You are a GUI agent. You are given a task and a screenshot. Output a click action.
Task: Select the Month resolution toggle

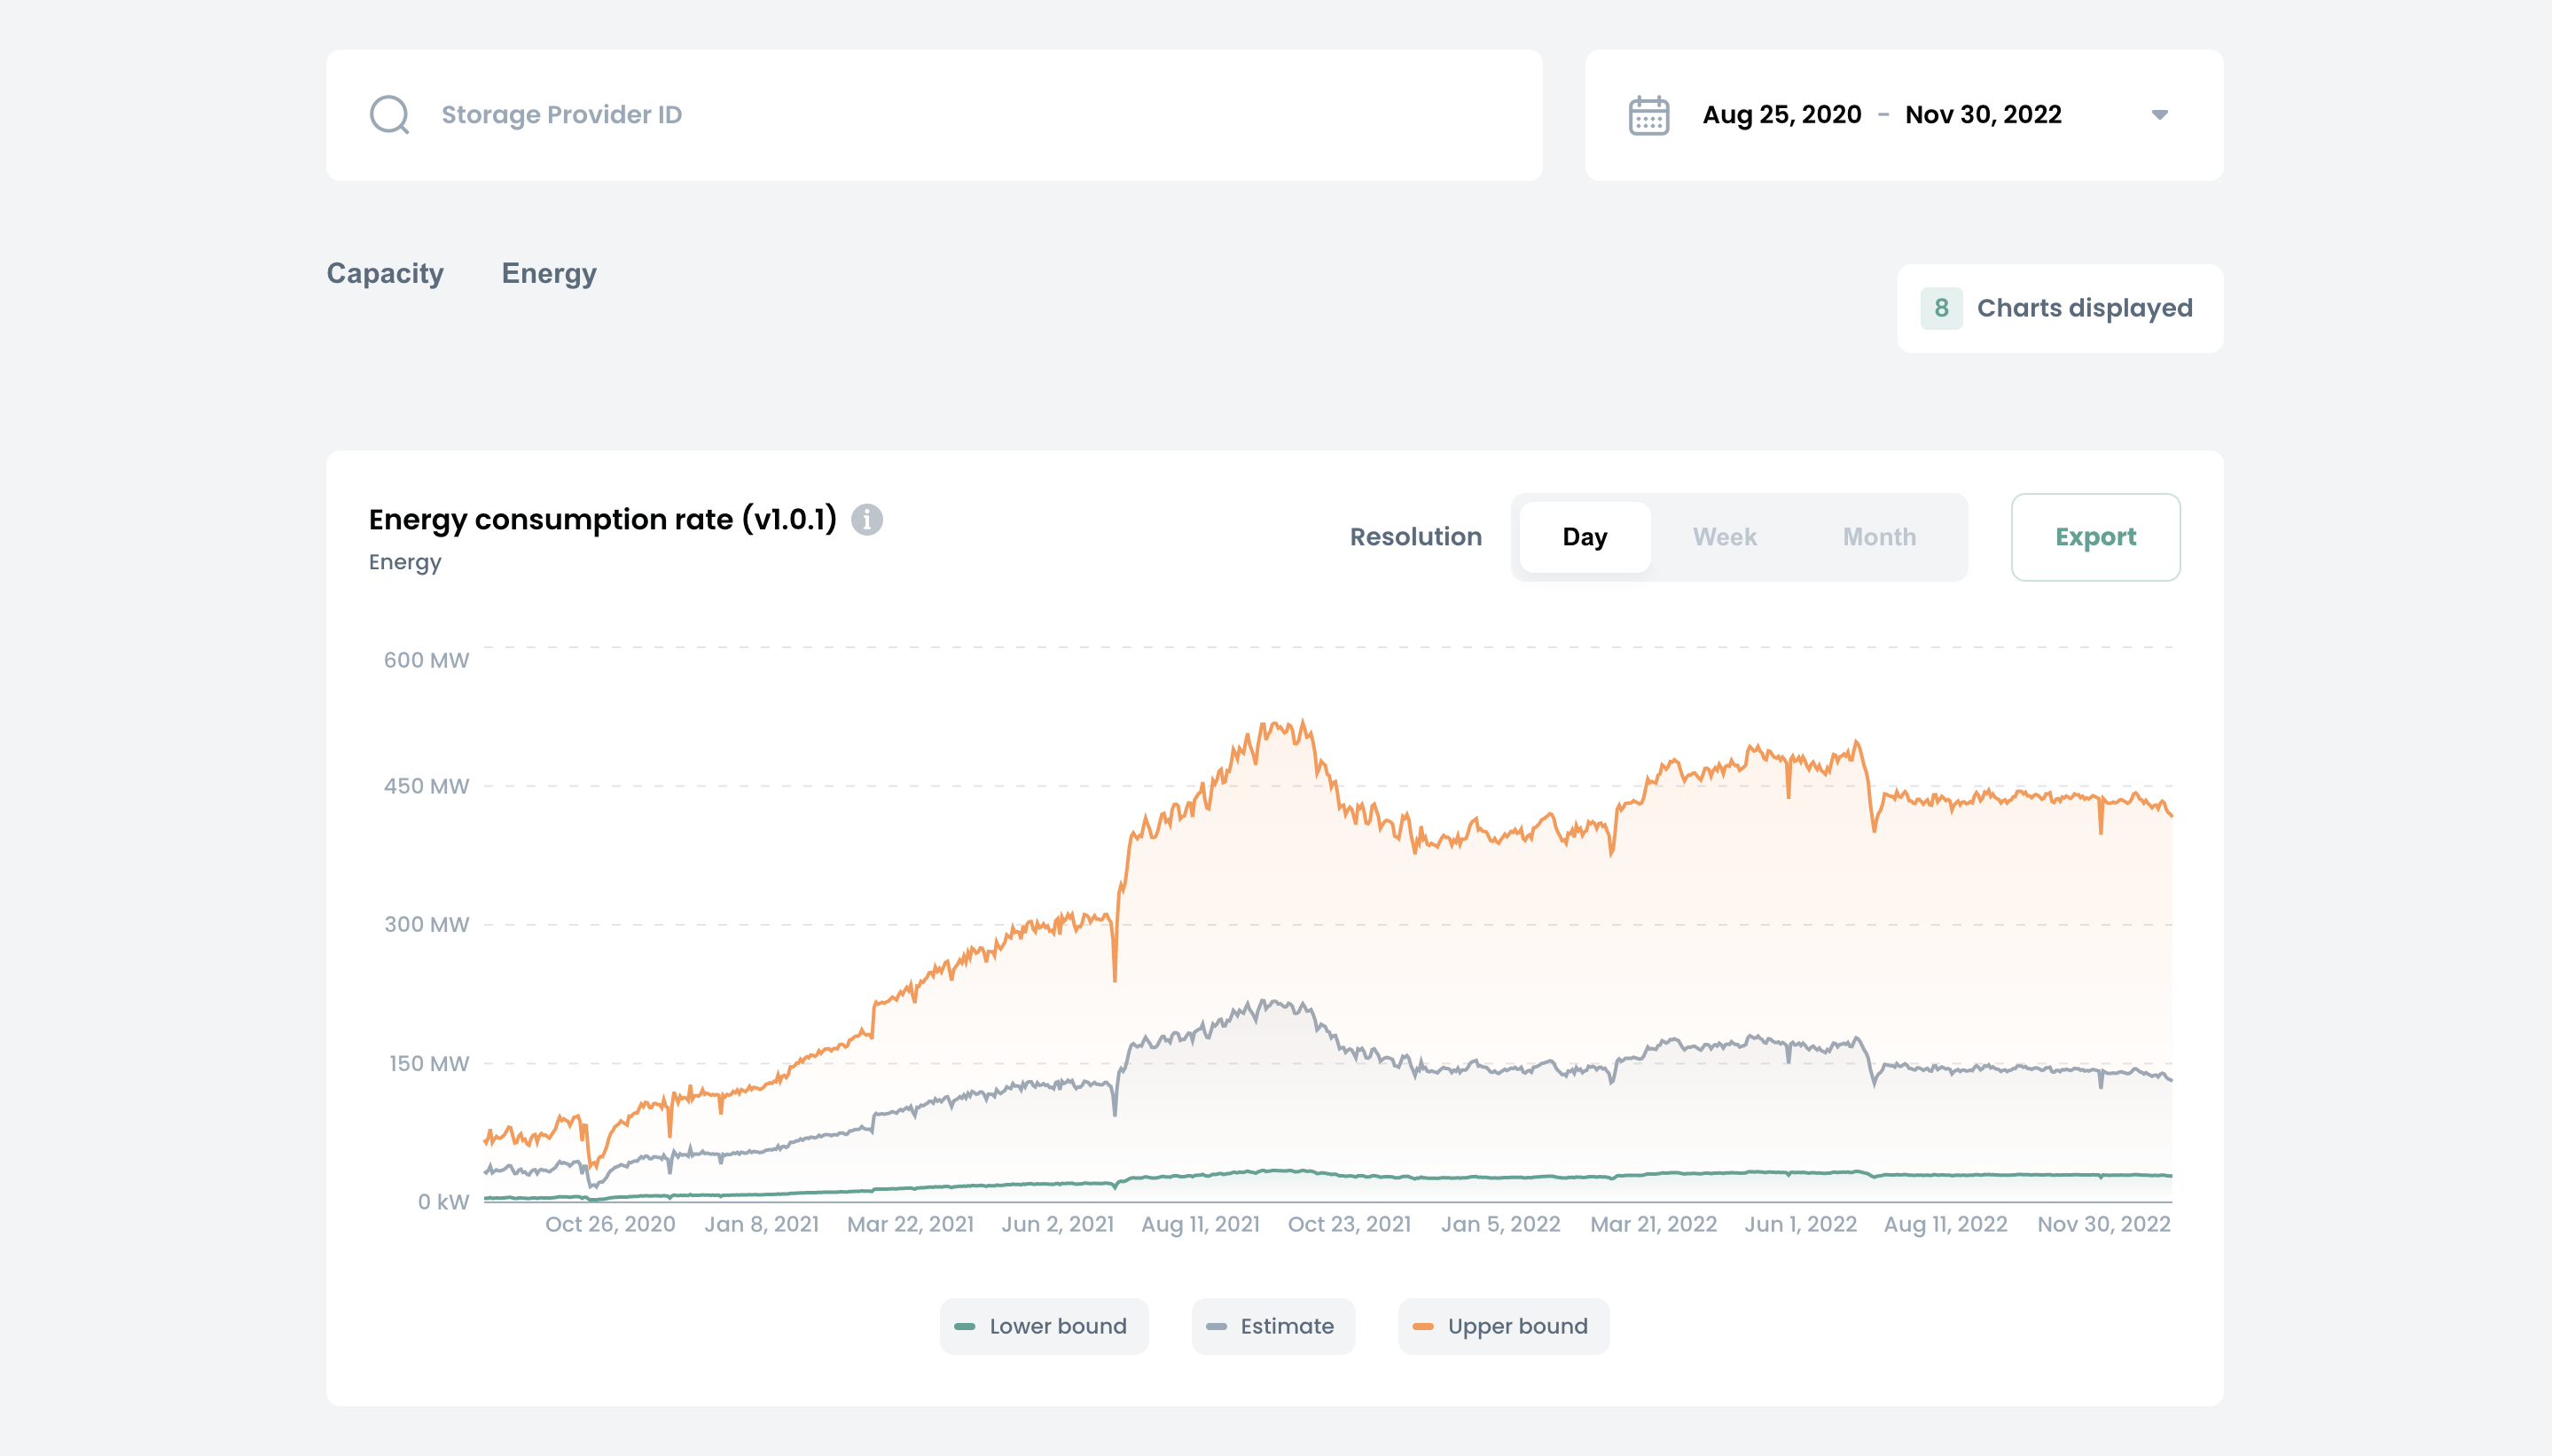click(1877, 536)
